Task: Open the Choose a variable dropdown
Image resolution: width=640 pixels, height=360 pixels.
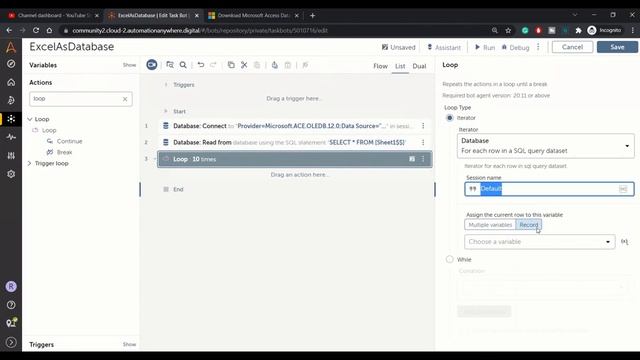Action: (x=540, y=242)
